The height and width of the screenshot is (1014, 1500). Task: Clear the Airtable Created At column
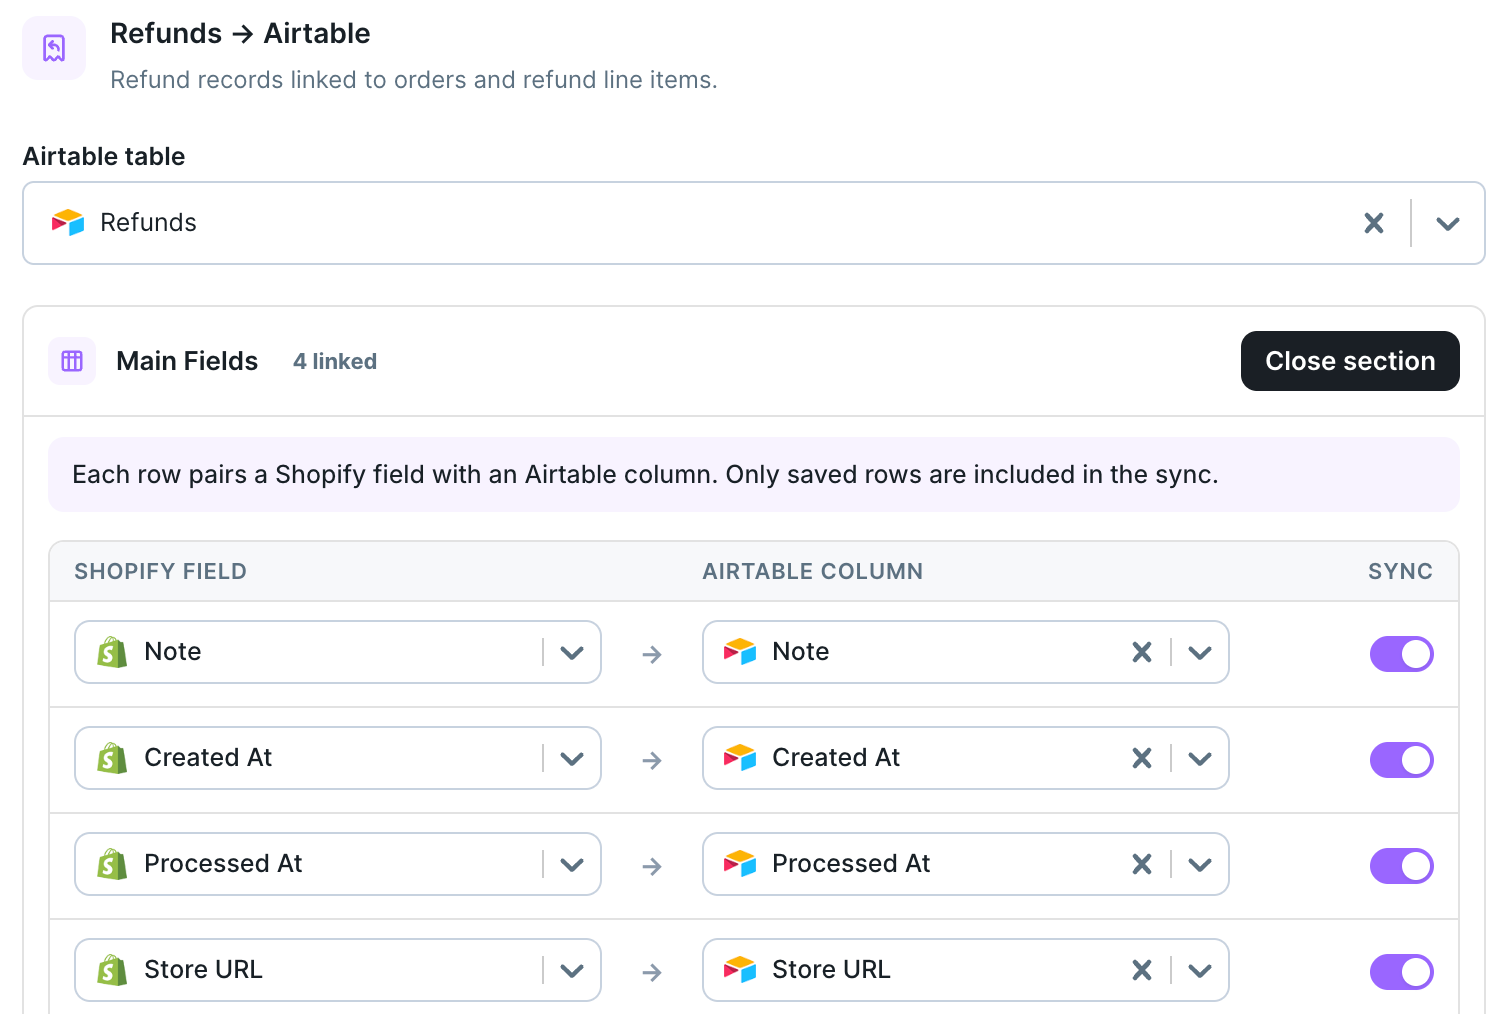click(x=1142, y=758)
